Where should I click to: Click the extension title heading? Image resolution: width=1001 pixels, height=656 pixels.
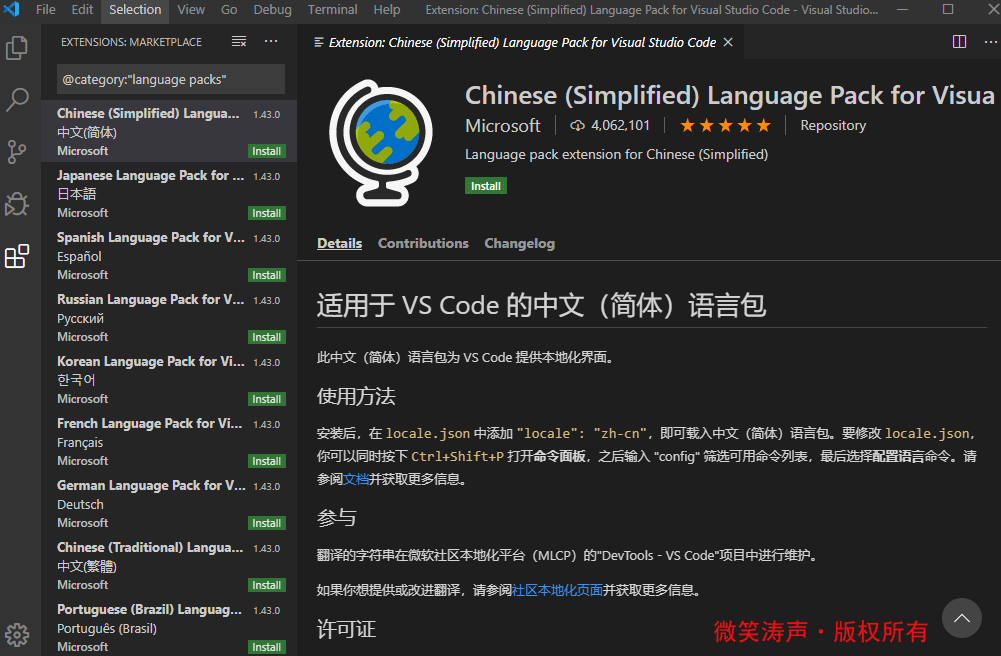pos(730,95)
